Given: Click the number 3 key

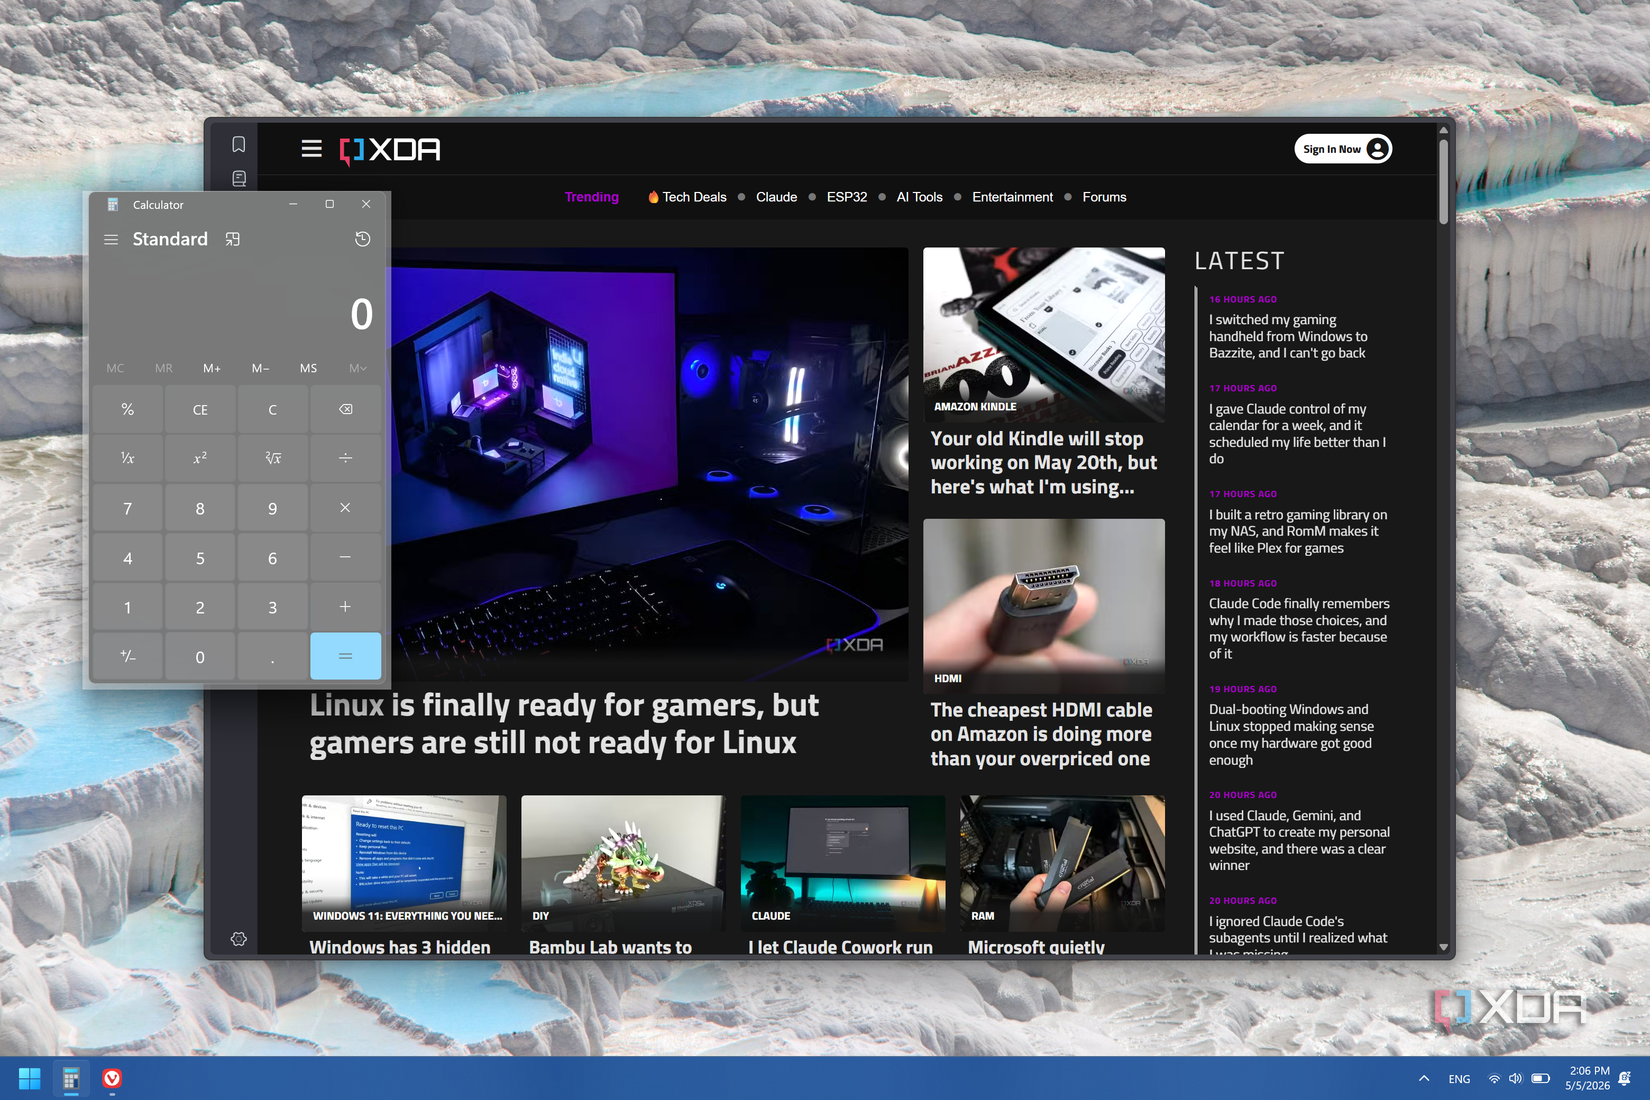Looking at the screenshot, I should [272, 607].
